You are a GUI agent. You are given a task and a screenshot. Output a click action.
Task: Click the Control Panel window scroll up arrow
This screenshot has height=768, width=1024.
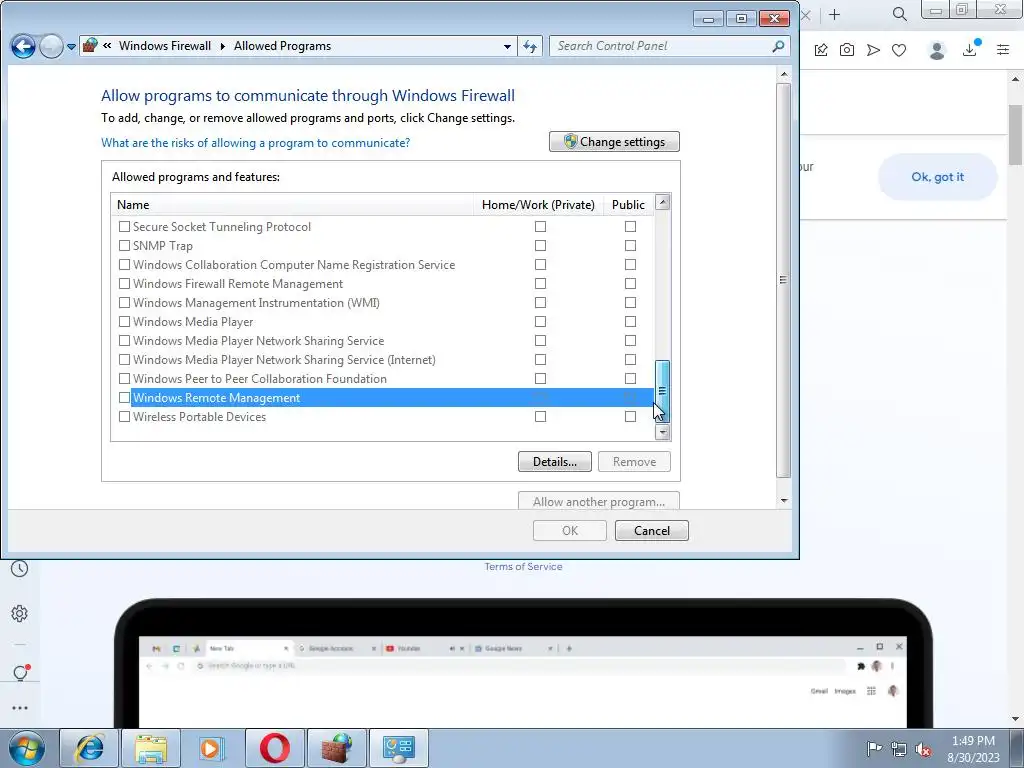pyautogui.click(x=784, y=74)
